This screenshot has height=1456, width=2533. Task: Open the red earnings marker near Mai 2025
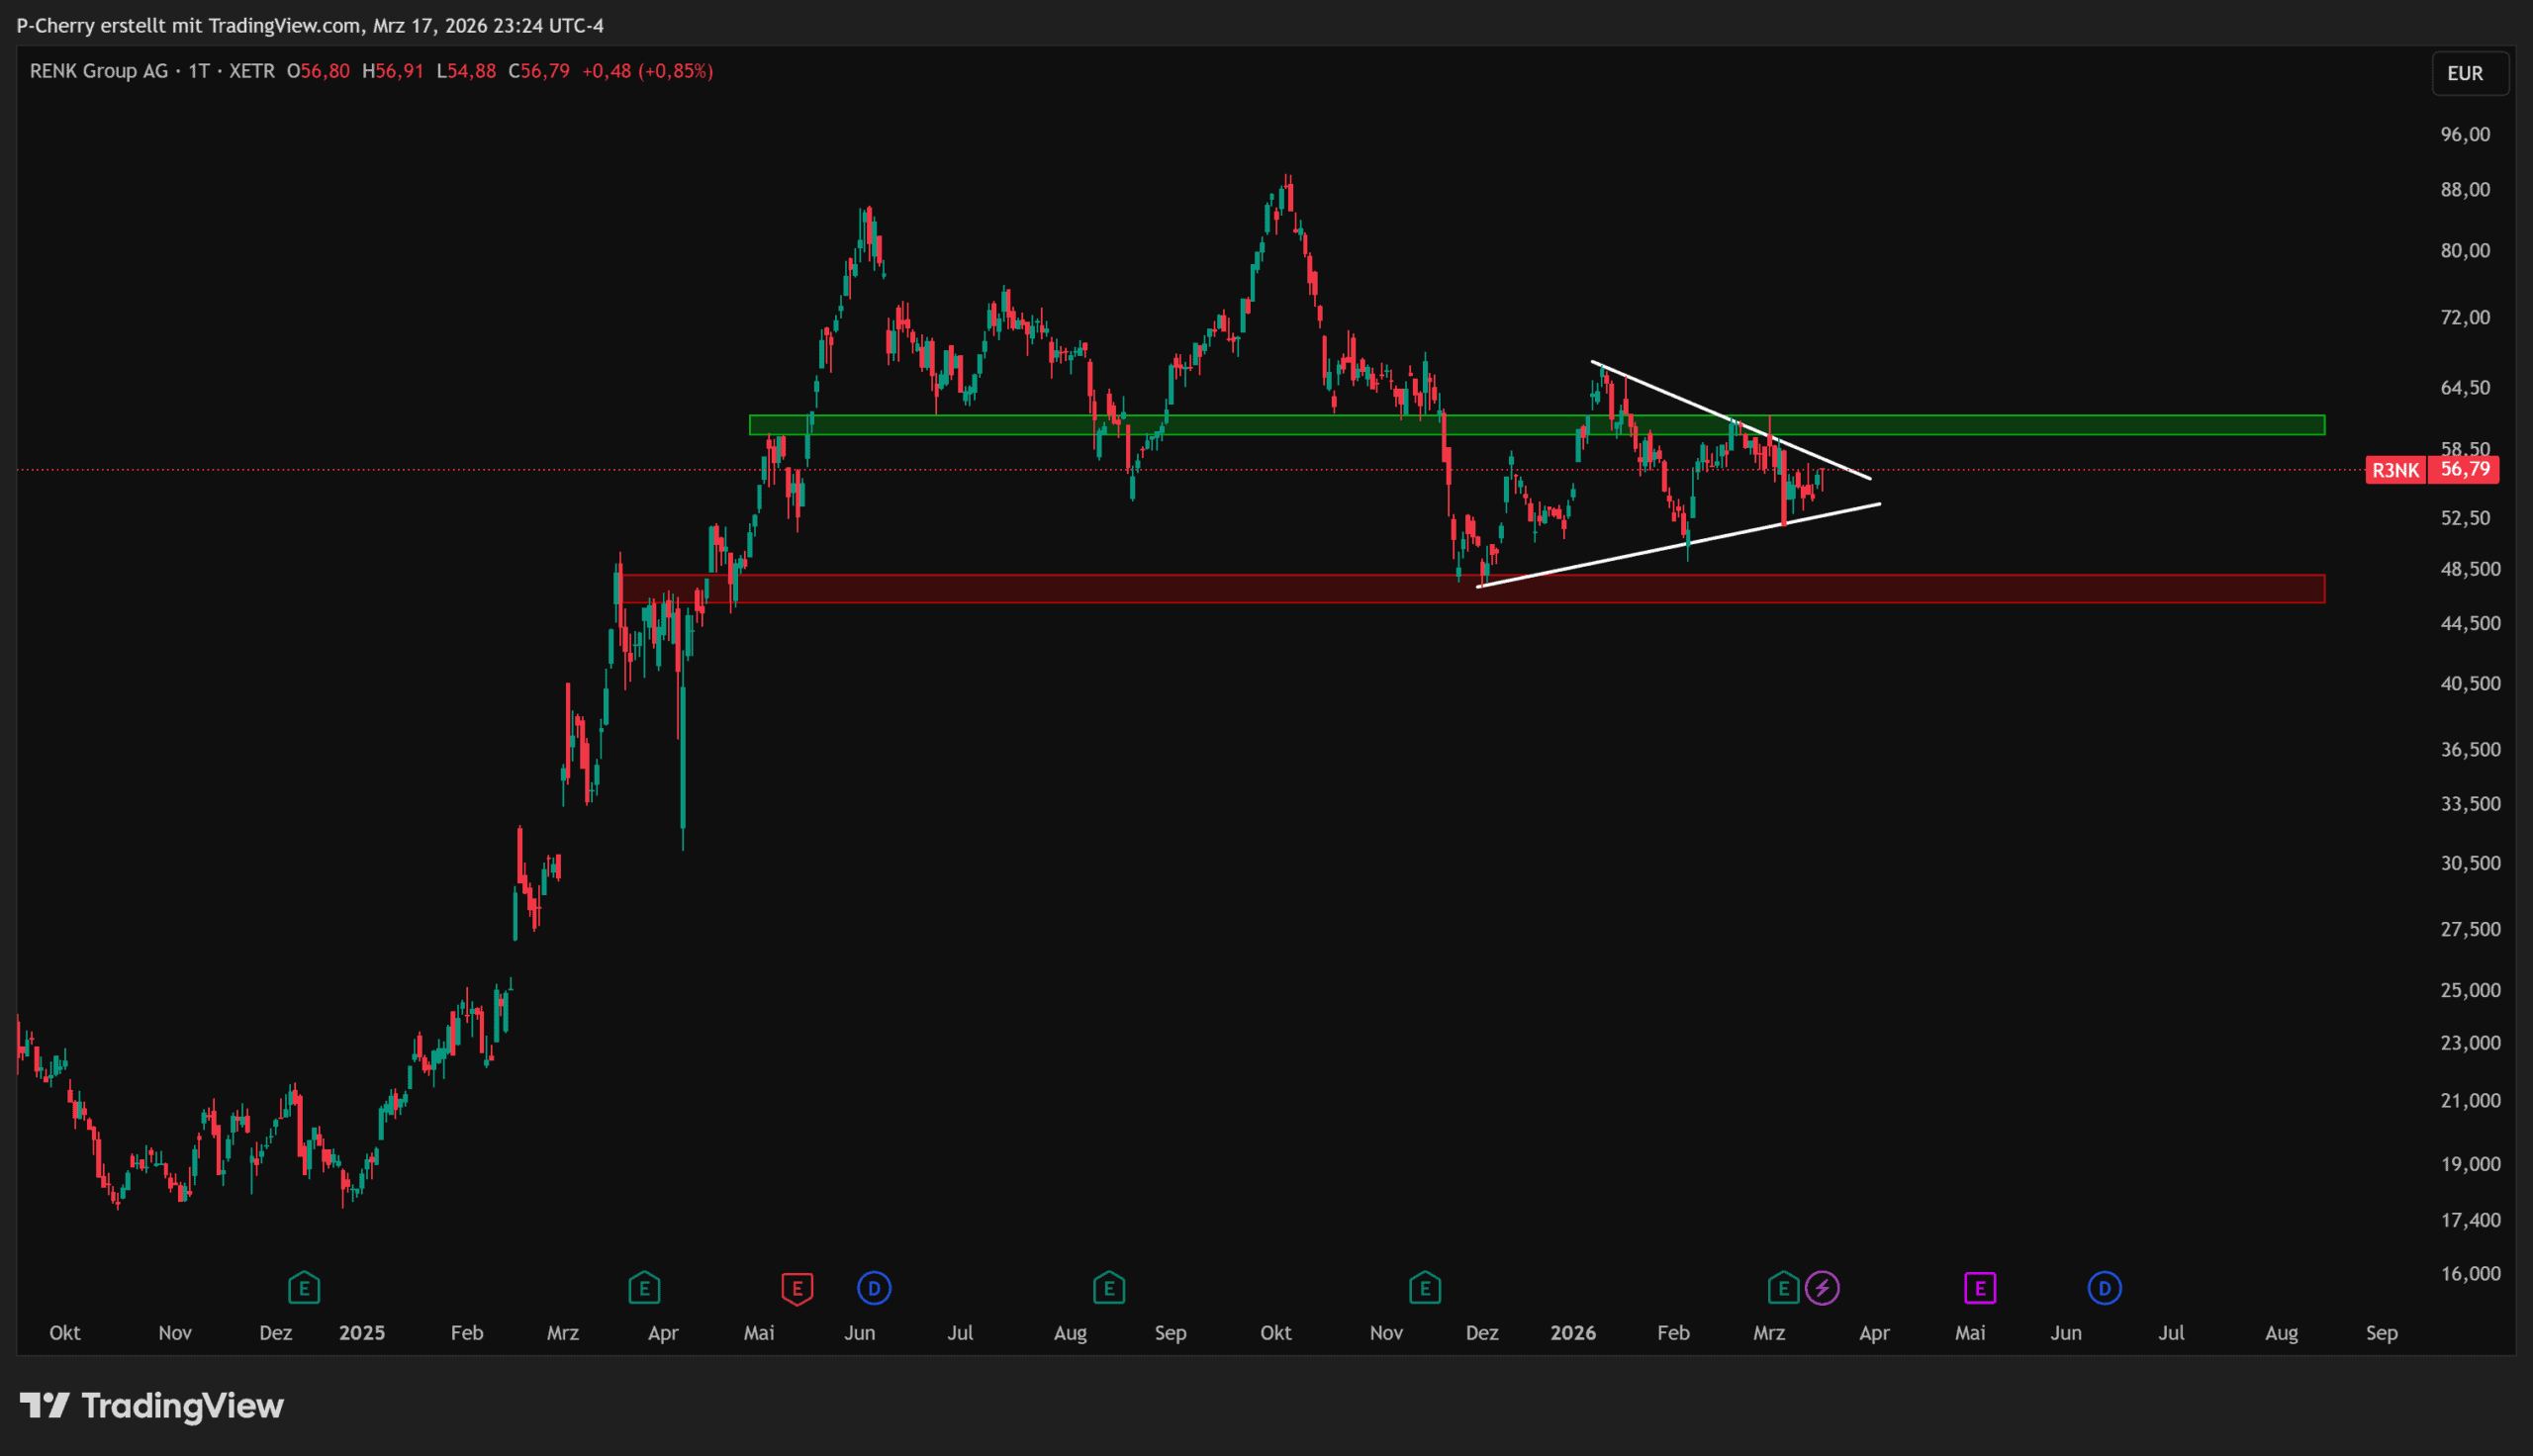797,1288
